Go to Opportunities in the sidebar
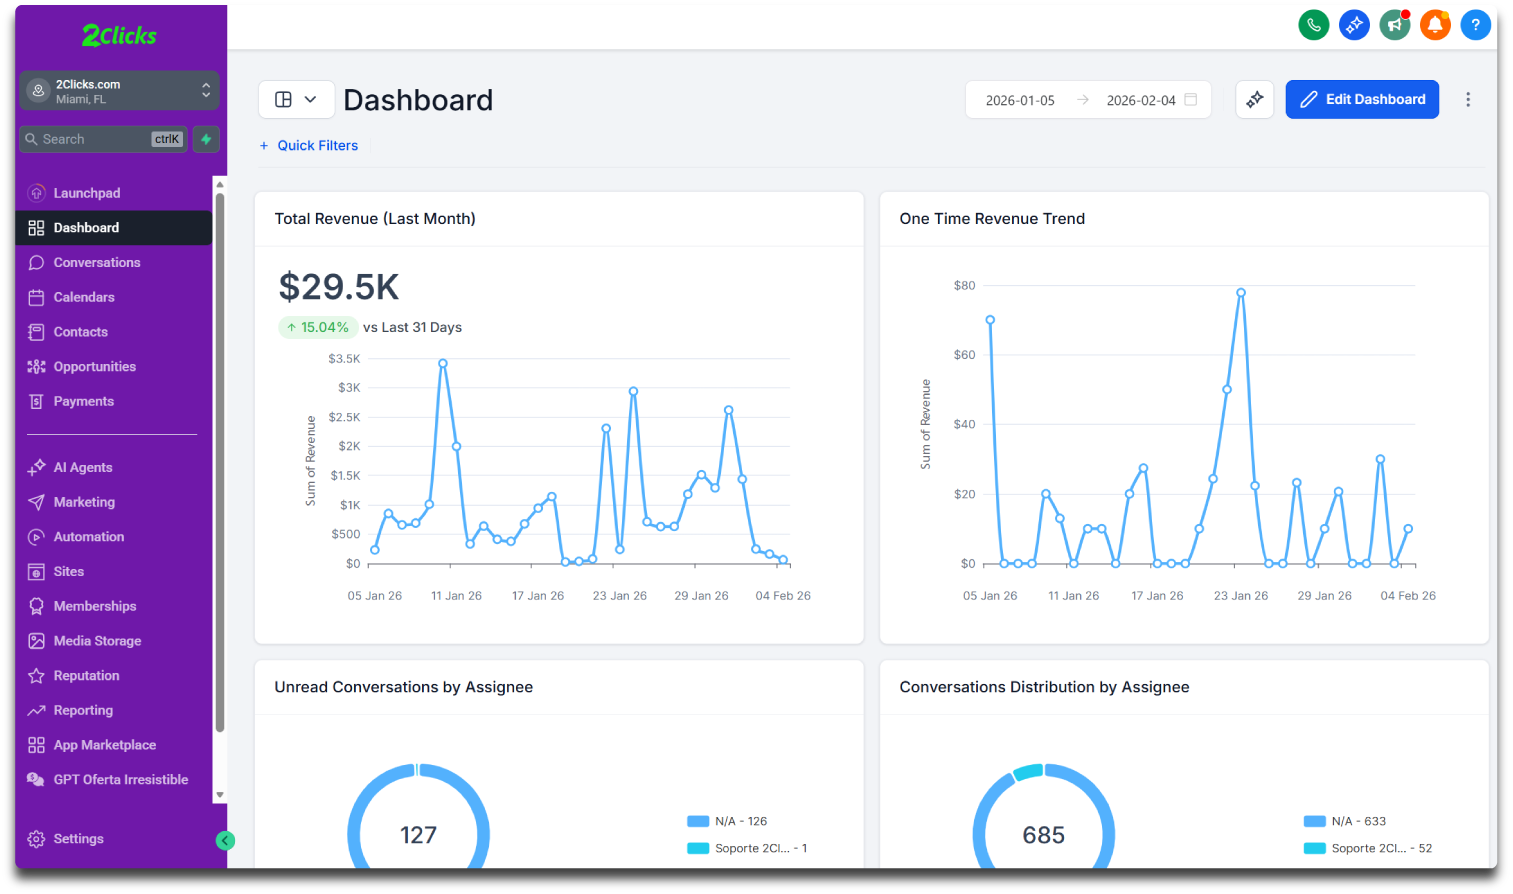This screenshot has height=894, width=1513. pyautogui.click(x=94, y=367)
